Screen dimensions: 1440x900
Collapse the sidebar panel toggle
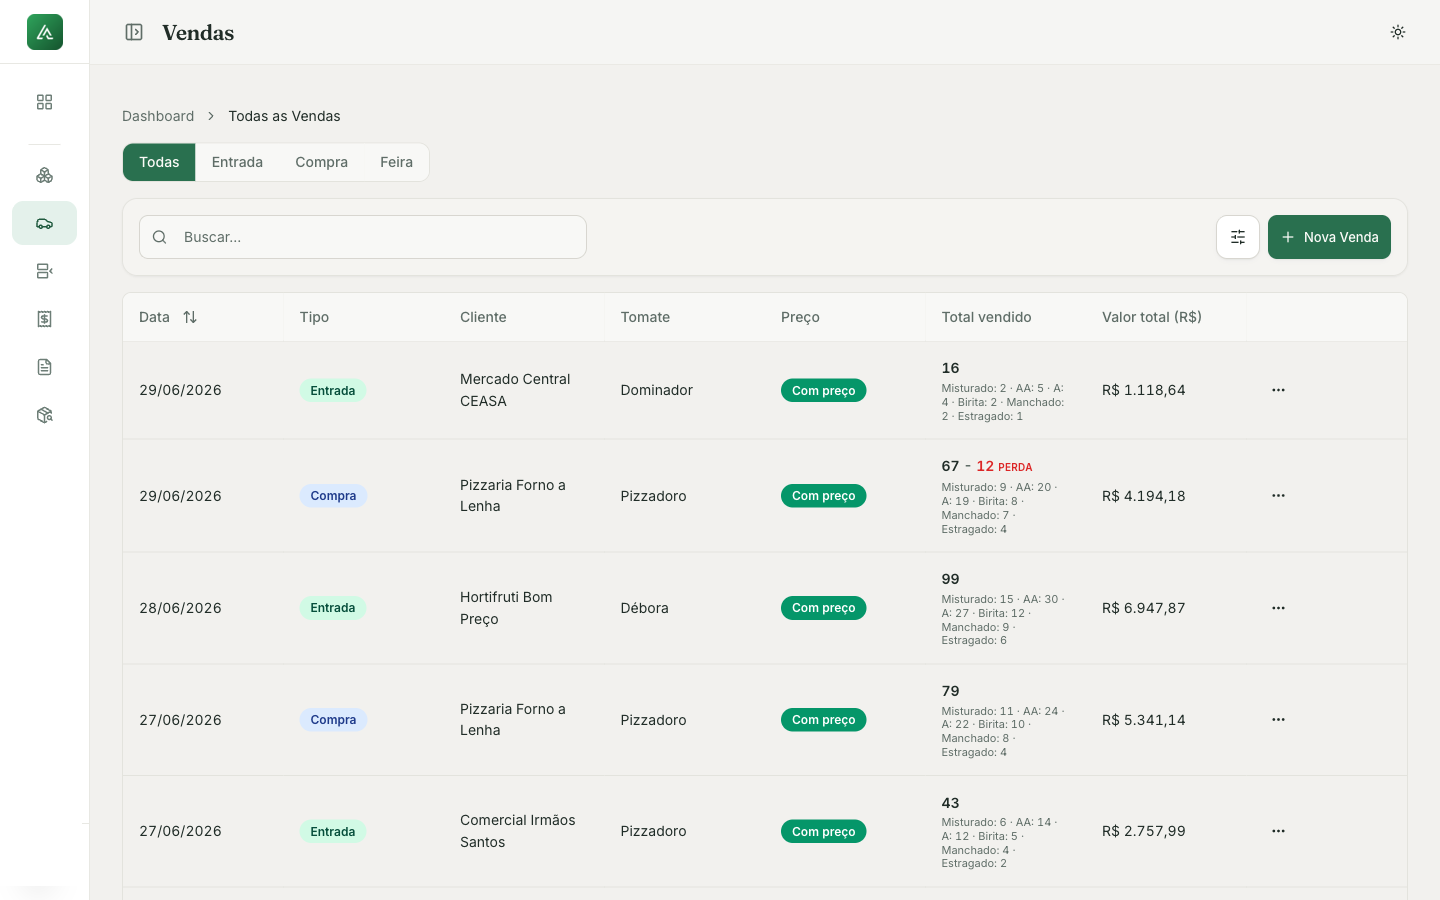coord(134,32)
